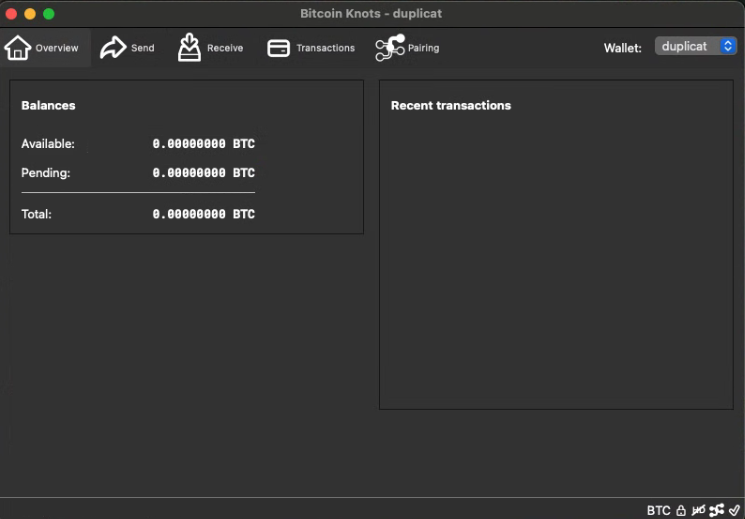Maximize the window with green button

coord(48,14)
